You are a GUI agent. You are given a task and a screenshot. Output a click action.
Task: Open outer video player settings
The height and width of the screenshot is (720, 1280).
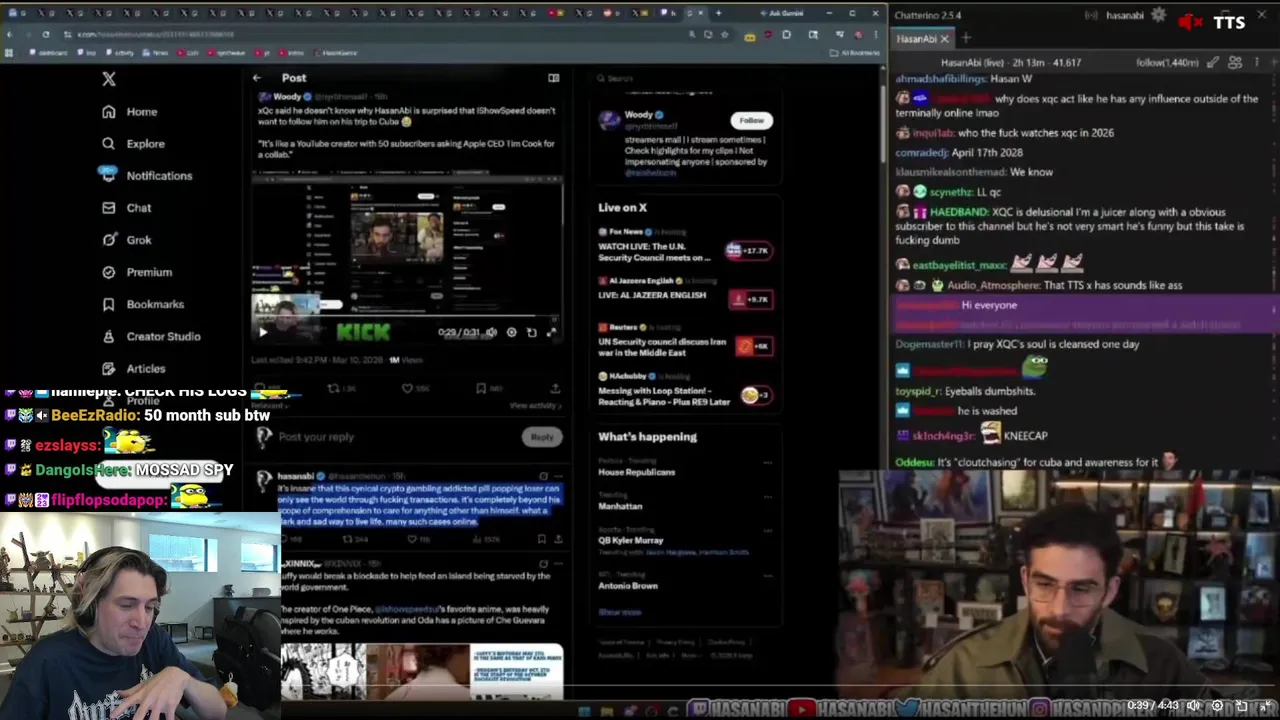pyautogui.click(x=1217, y=705)
